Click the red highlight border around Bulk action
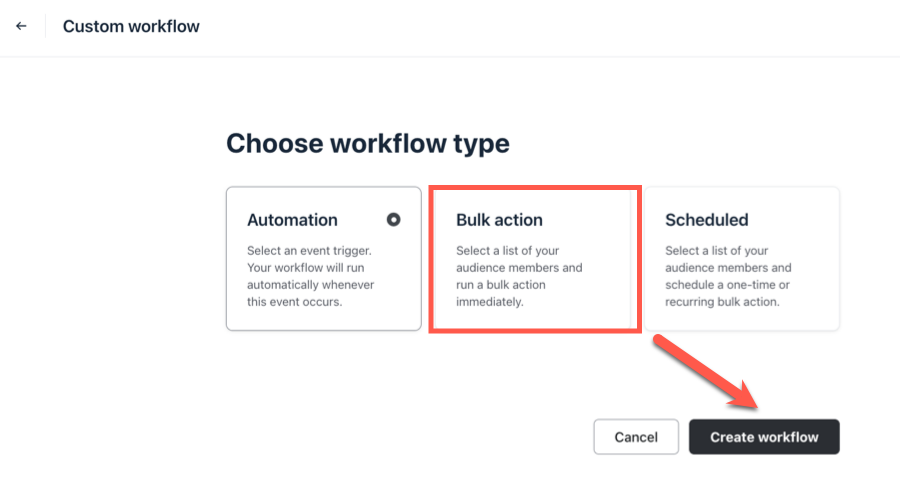 click(x=431, y=258)
